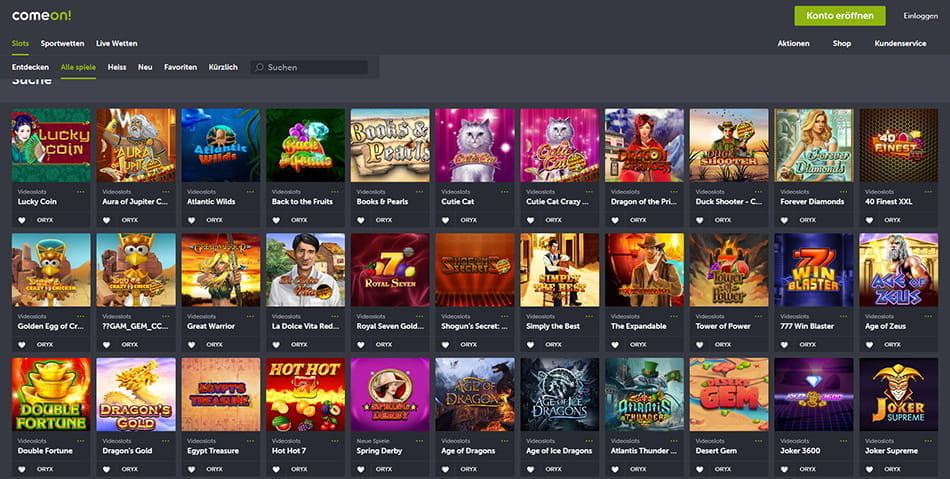The height and width of the screenshot is (479, 950).
Task: Favorite Shogun's Secret with heart icon
Action: 446,345
